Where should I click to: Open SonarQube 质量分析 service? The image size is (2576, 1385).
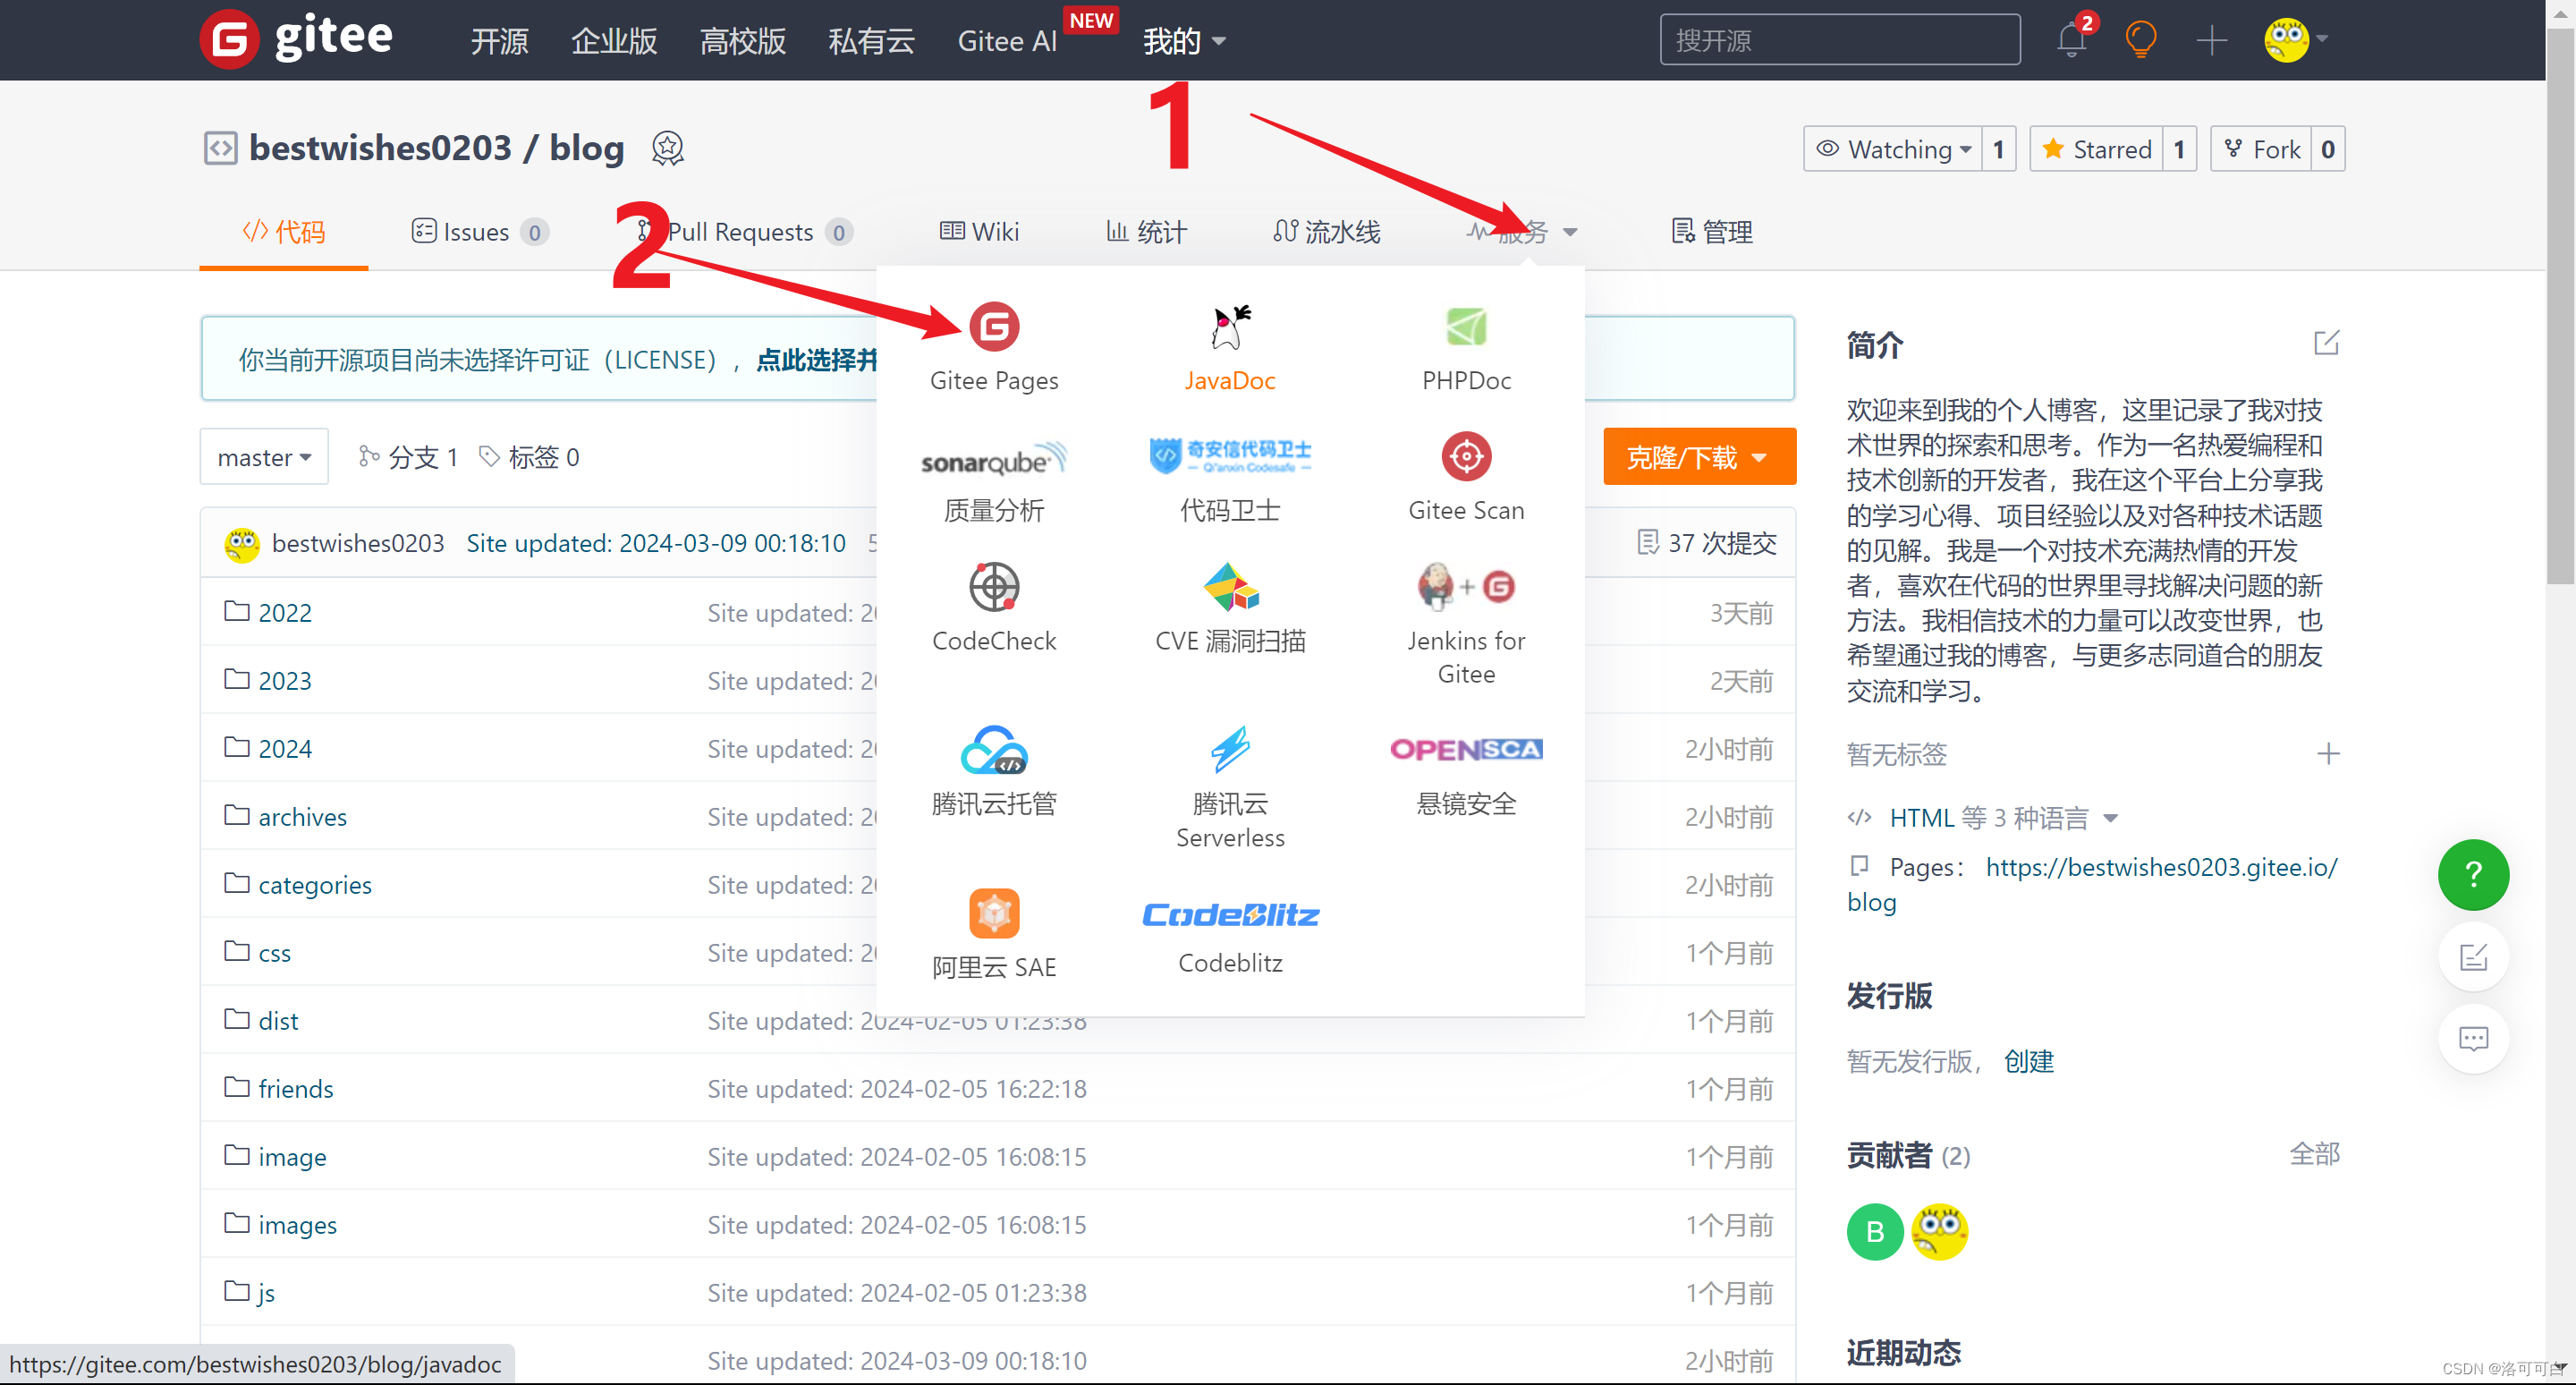[x=993, y=481]
